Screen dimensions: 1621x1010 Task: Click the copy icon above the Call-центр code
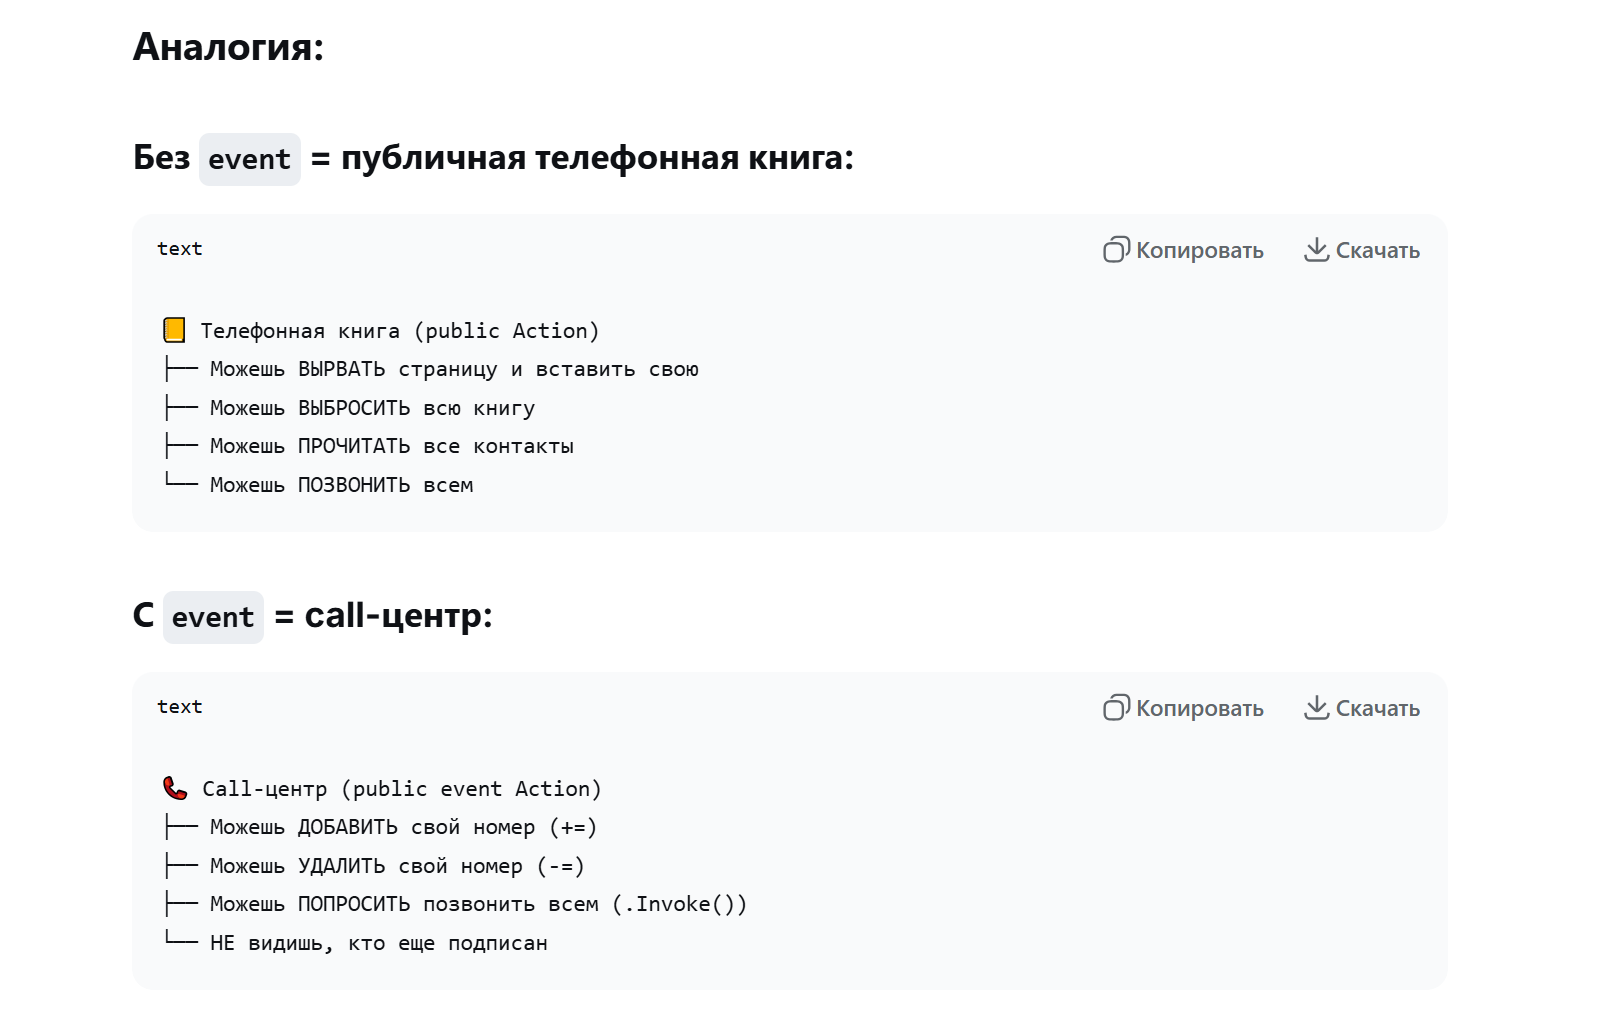point(1116,708)
